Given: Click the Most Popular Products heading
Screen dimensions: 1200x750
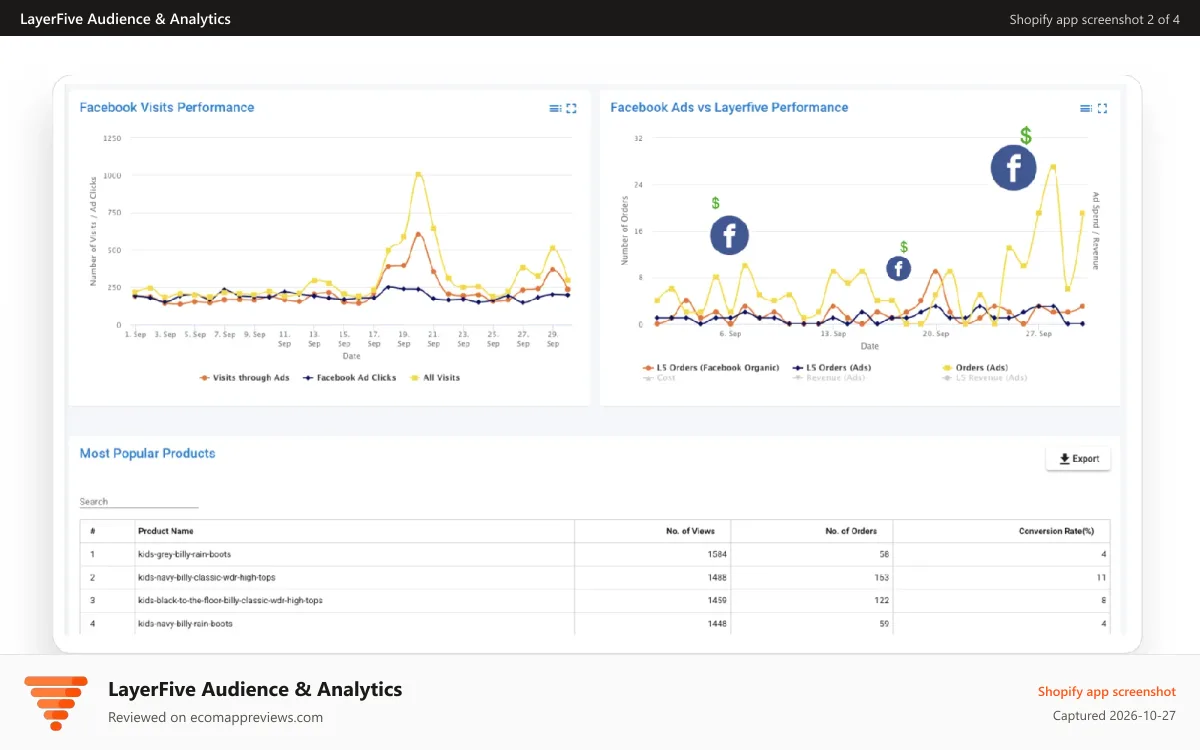Looking at the screenshot, I should 148,454.
